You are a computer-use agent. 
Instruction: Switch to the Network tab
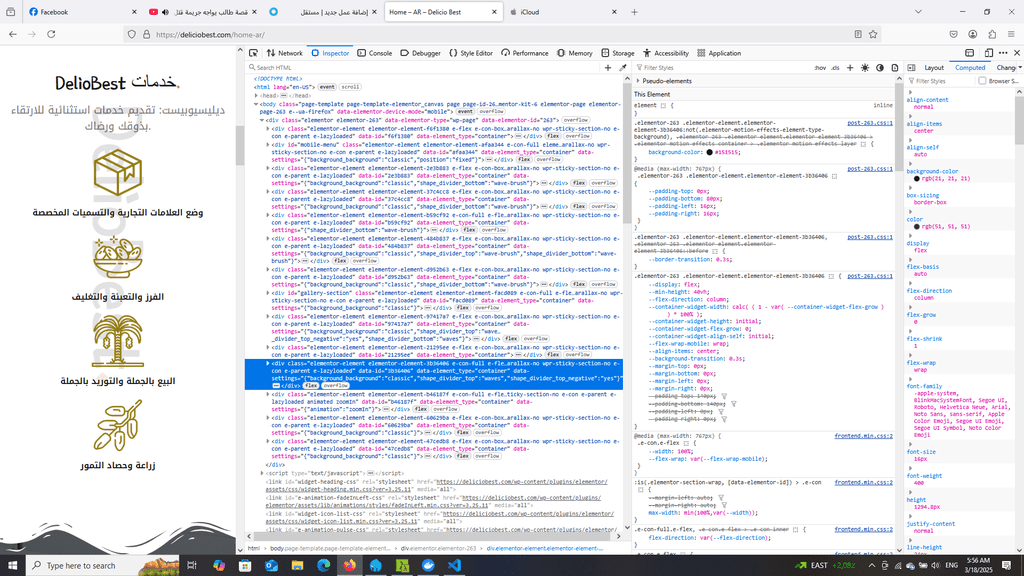coord(284,53)
